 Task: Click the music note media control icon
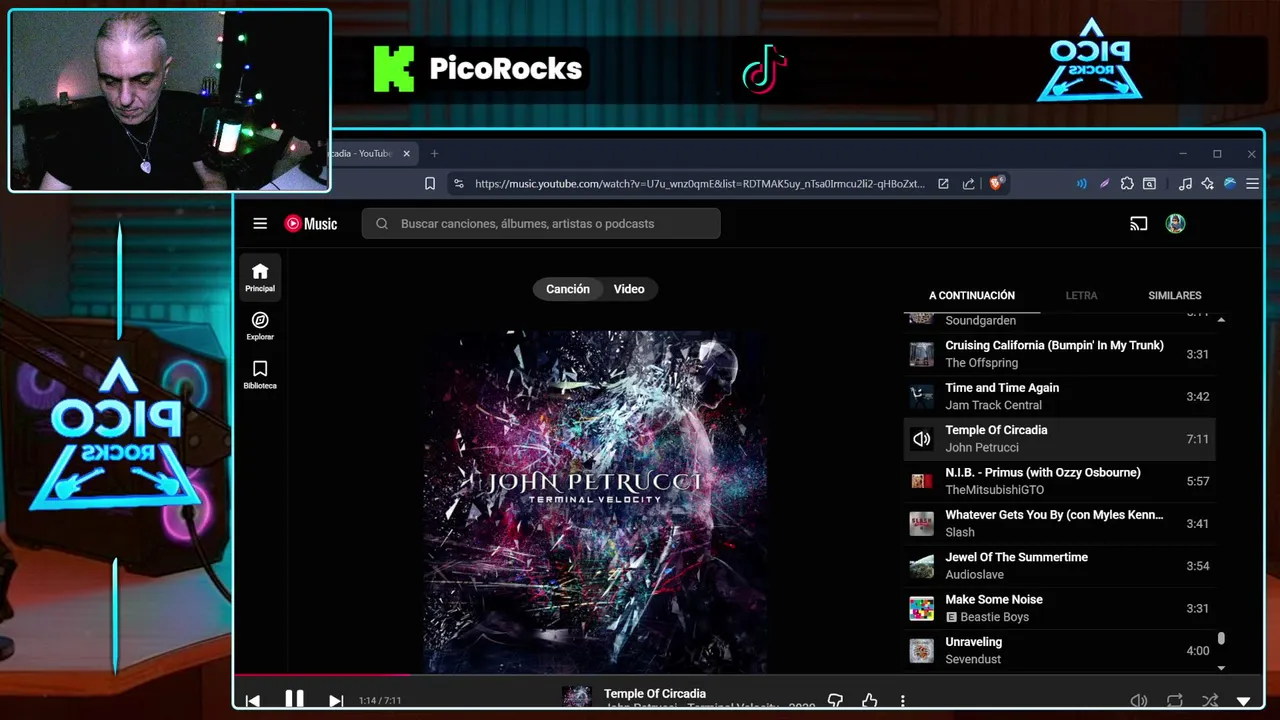point(1185,184)
